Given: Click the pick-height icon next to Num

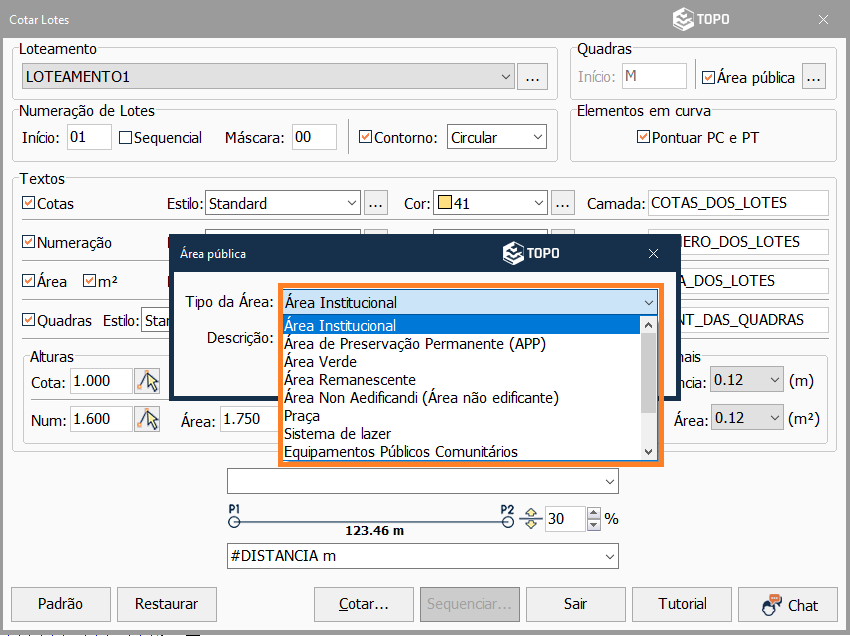Looking at the screenshot, I should [x=148, y=420].
